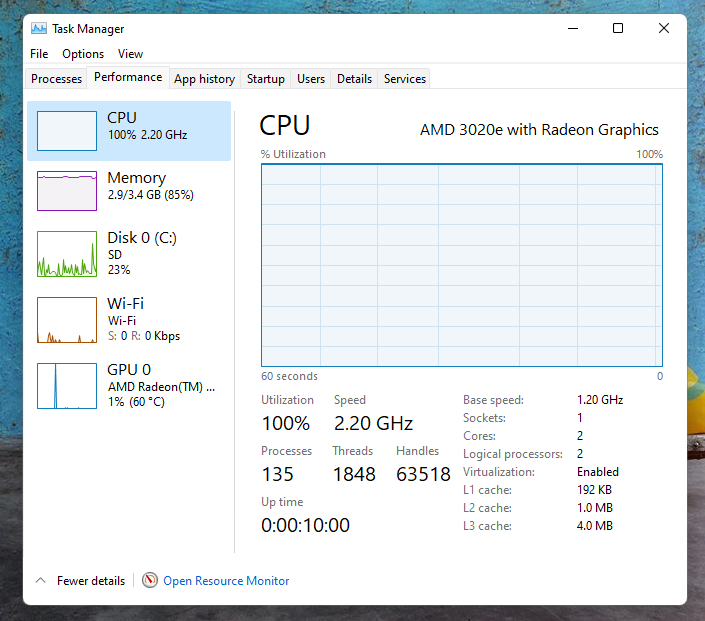Open the Services tab
This screenshot has width=705, height=621.
(405, 79)
